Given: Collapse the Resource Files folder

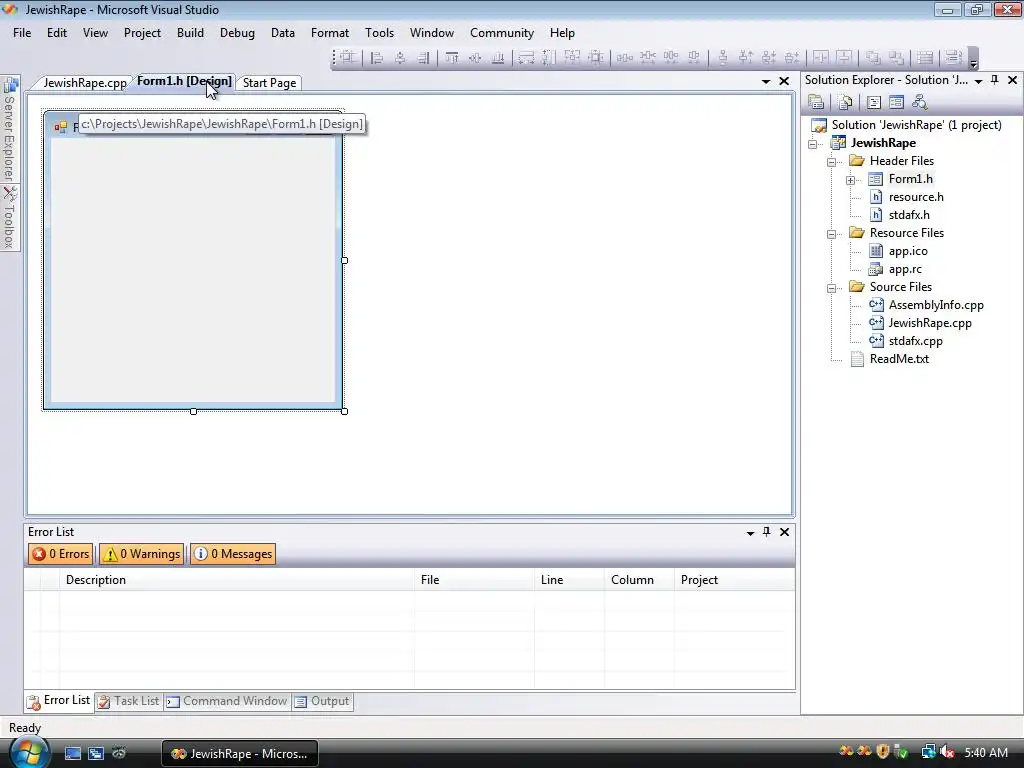Looking at the screenshot, I should 831,234.
